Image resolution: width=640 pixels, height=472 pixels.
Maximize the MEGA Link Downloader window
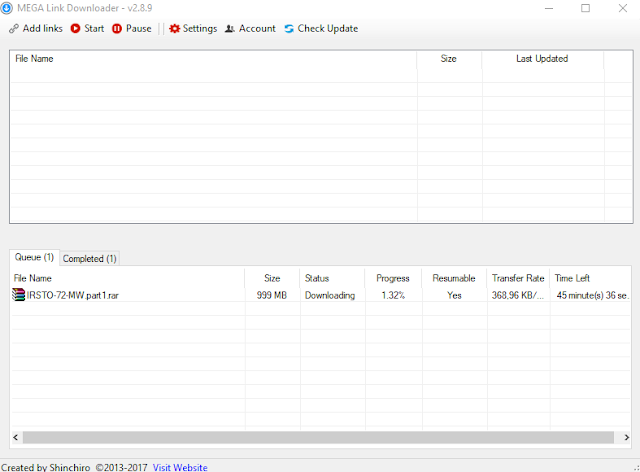pos(585,8)
